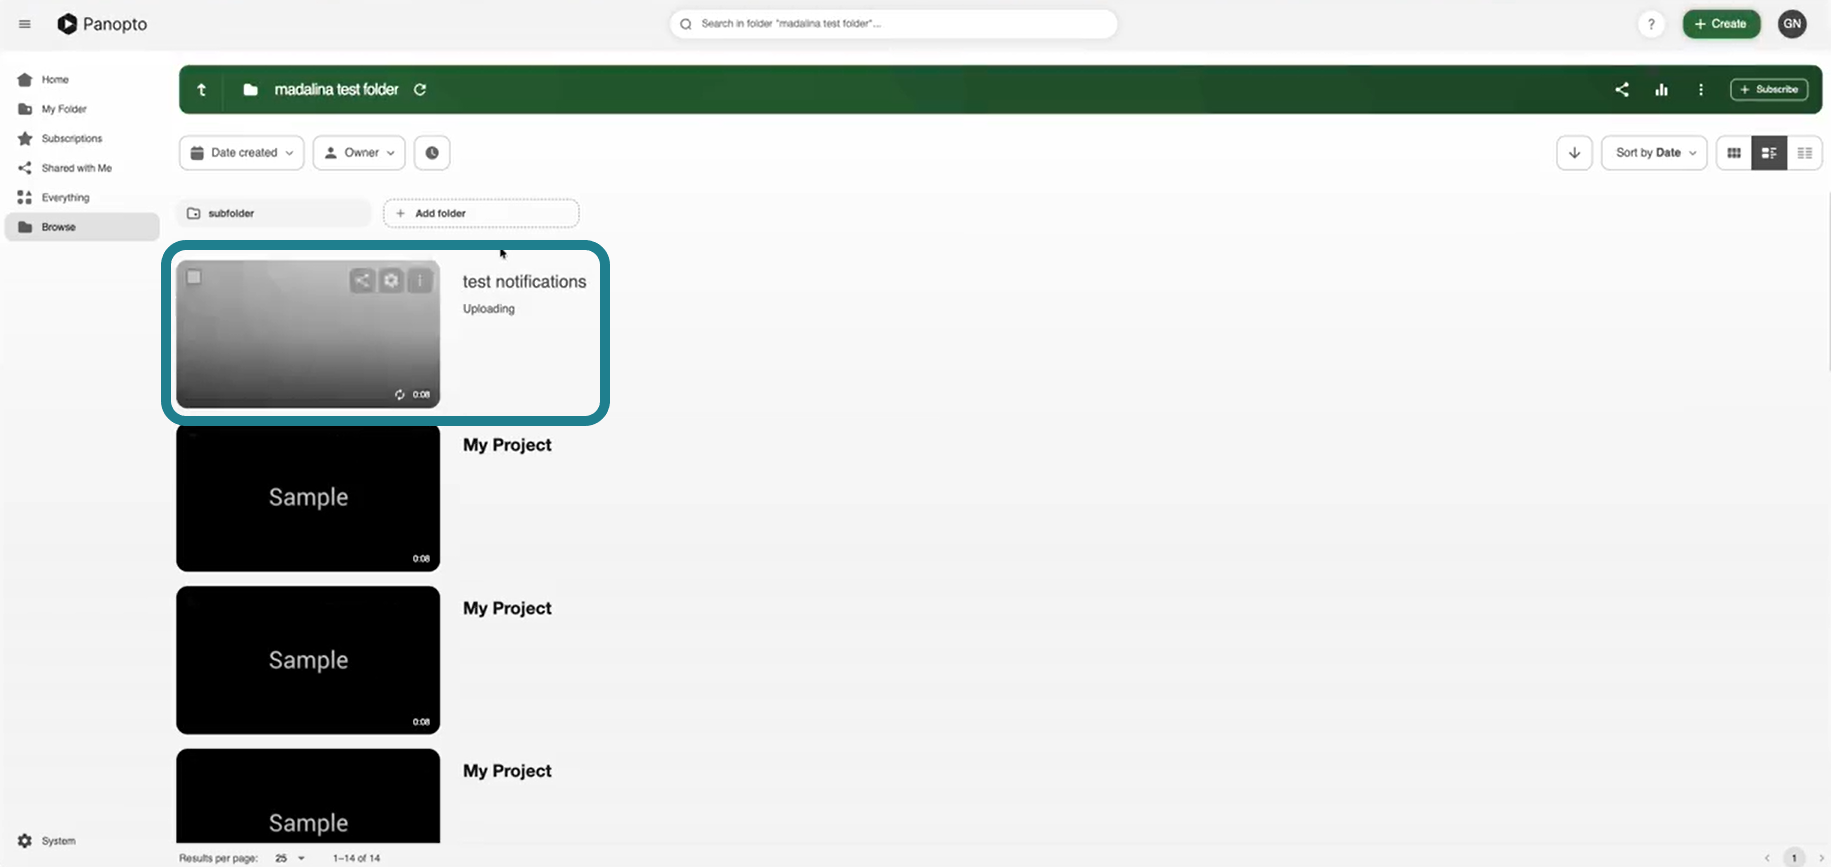This screenshot has height=867, width=1831.
Task: Open first My Project title
Action: pyautogui.click(x=507, y=445)
